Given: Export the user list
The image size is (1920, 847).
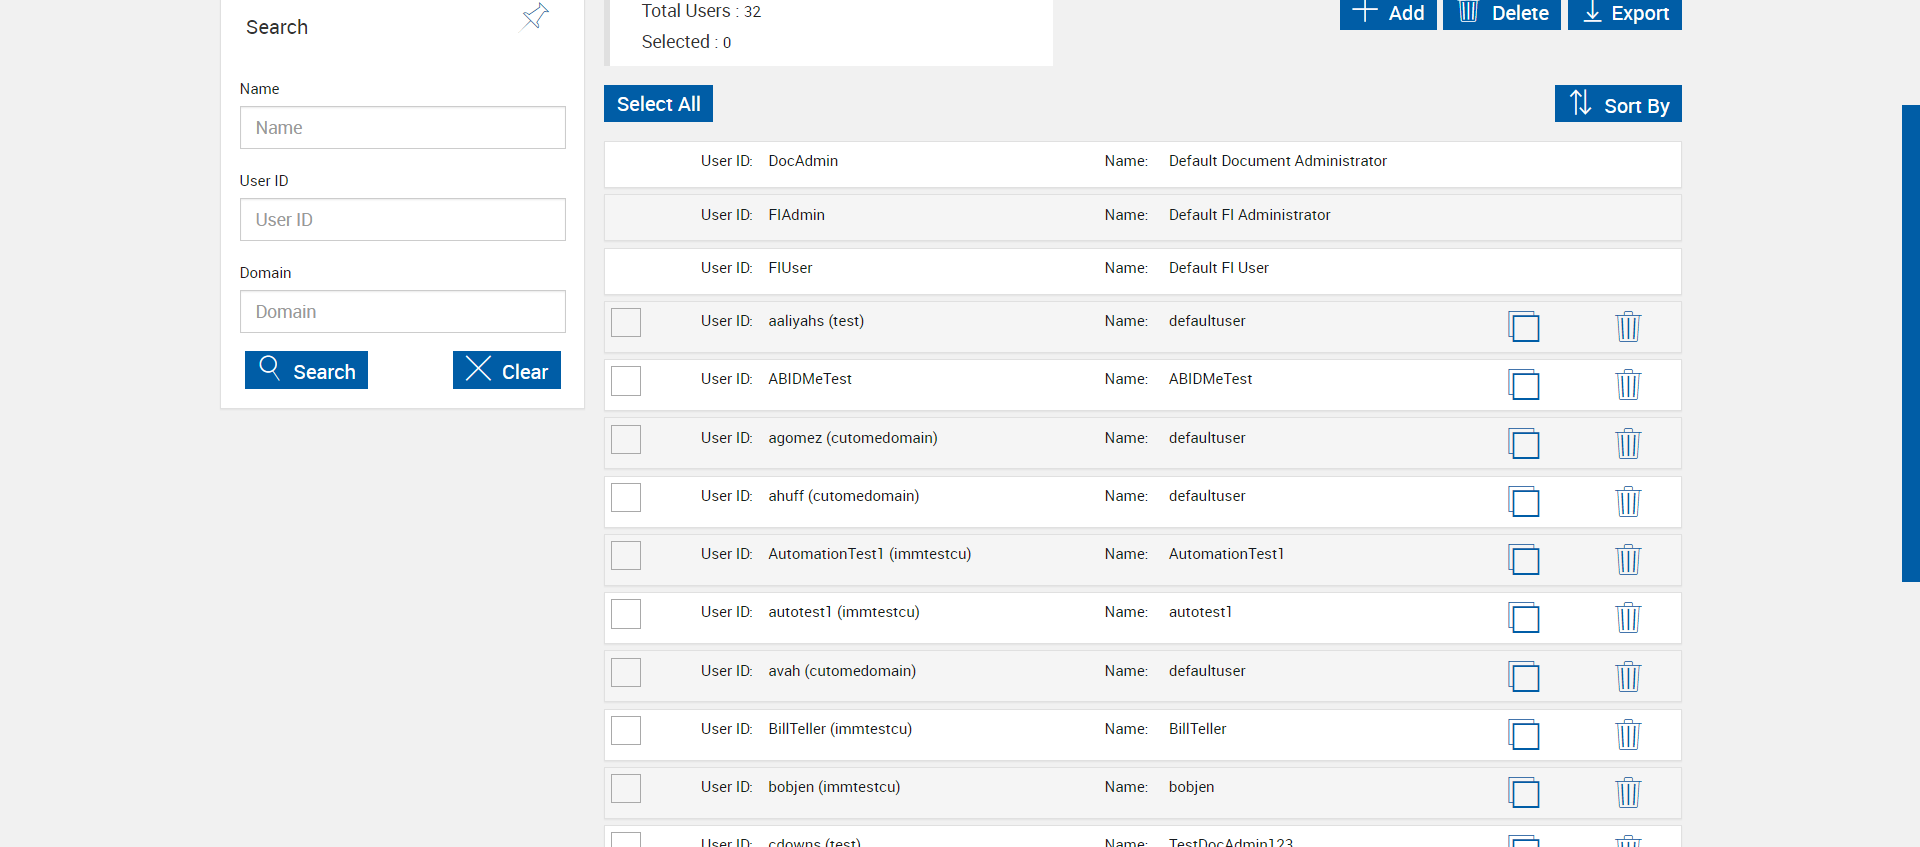Looking at the screenshot, I should pyautogui.click(x=1625, y=13).
